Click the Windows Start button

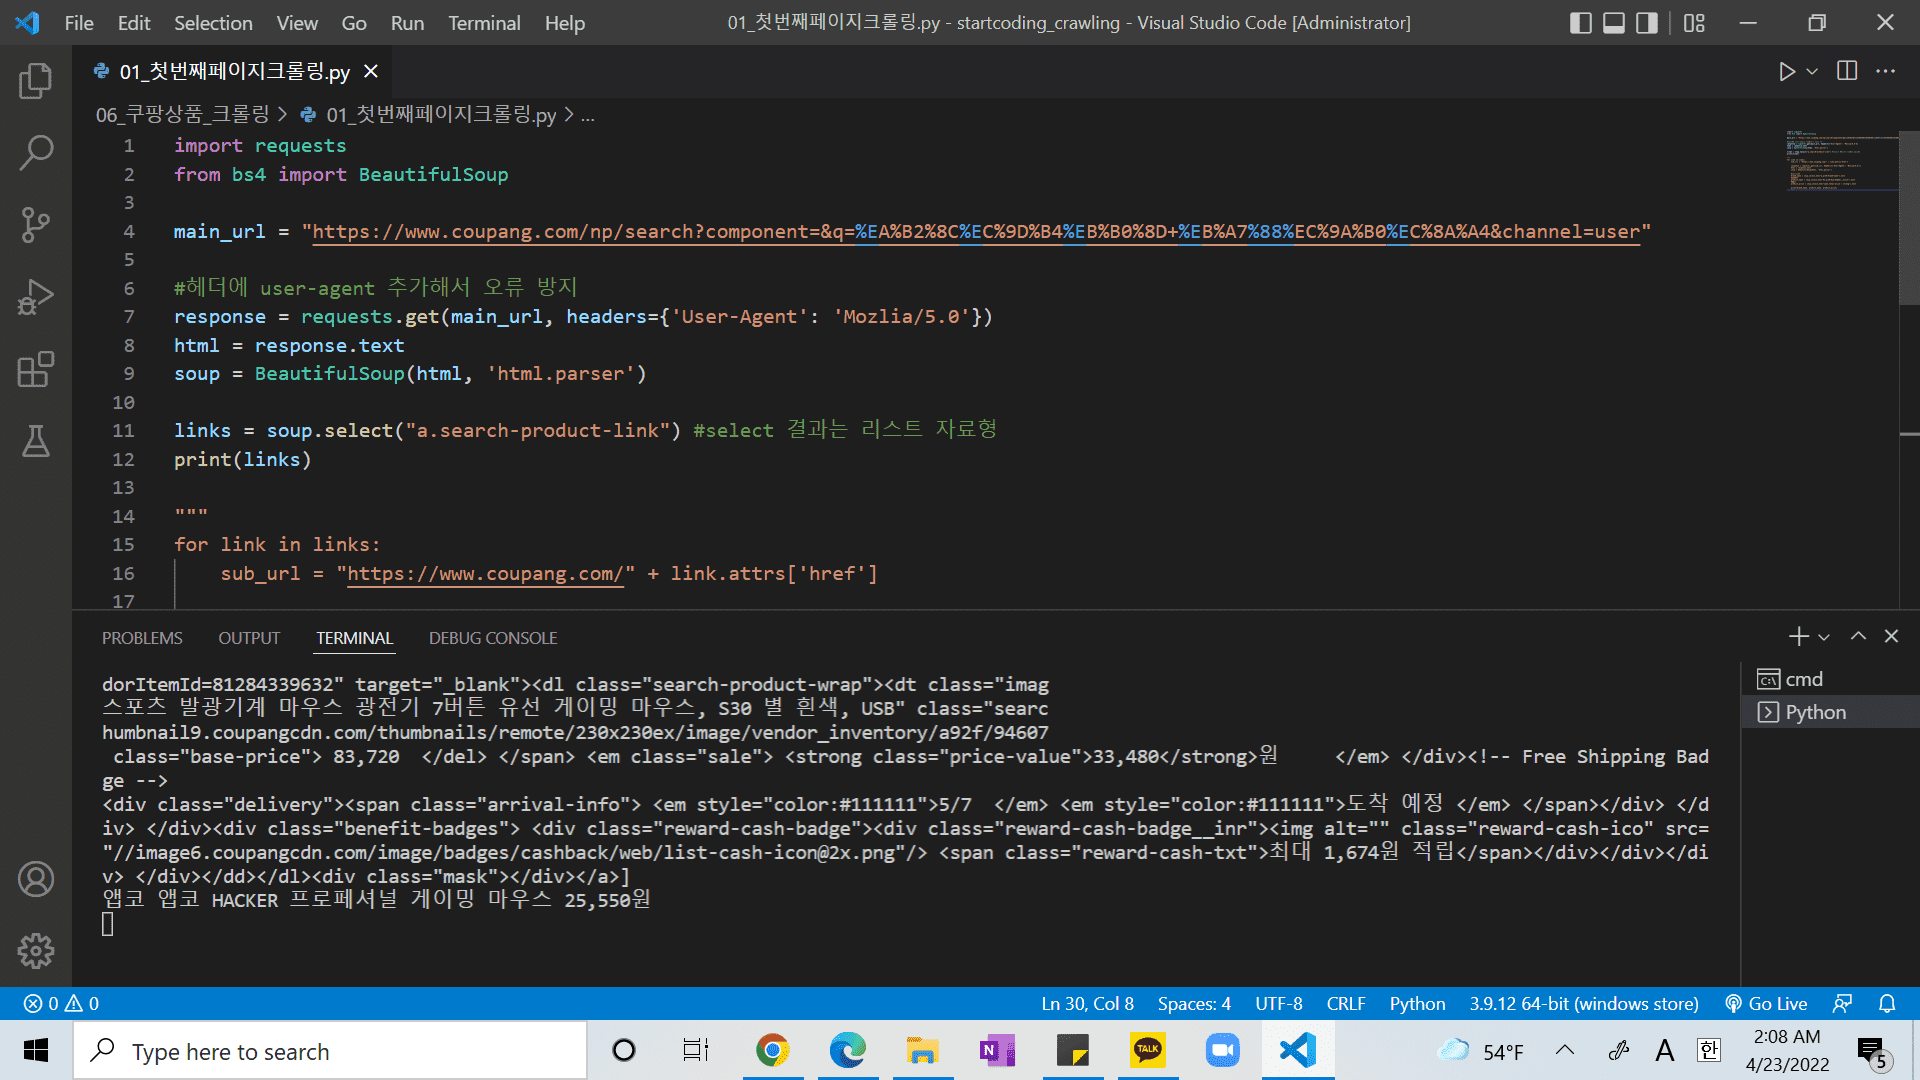pyautogui.click(x=36, y=1051)
